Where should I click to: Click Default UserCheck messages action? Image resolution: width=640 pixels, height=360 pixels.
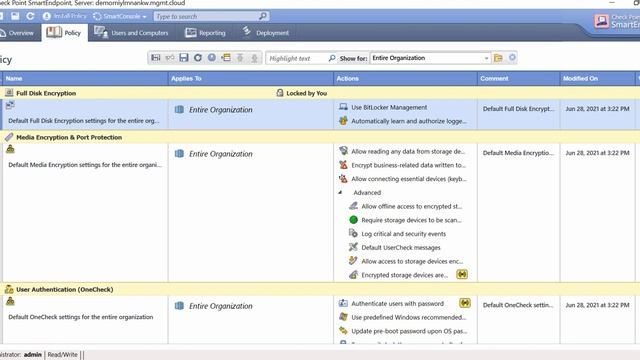click(x=401, y=248)
